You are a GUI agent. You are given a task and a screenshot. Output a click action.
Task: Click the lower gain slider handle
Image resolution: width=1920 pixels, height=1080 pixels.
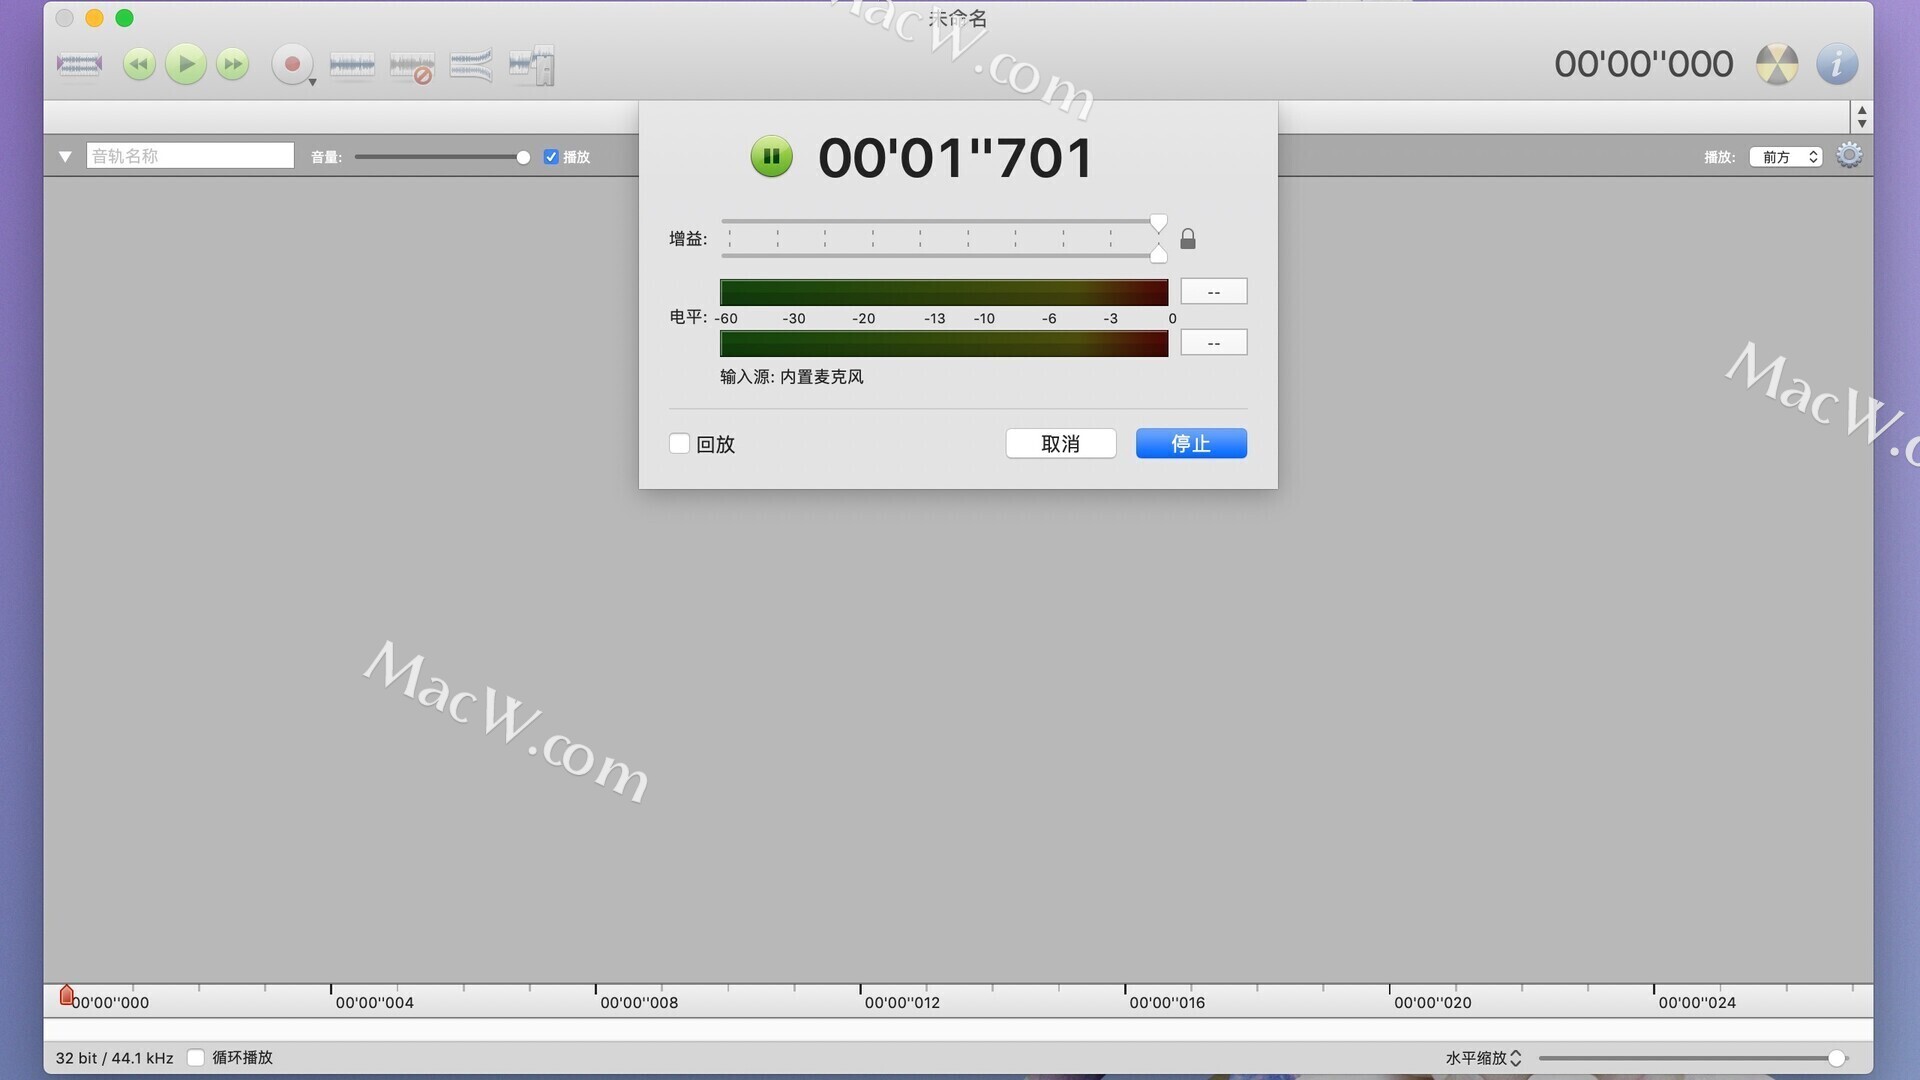point(1158,254)
